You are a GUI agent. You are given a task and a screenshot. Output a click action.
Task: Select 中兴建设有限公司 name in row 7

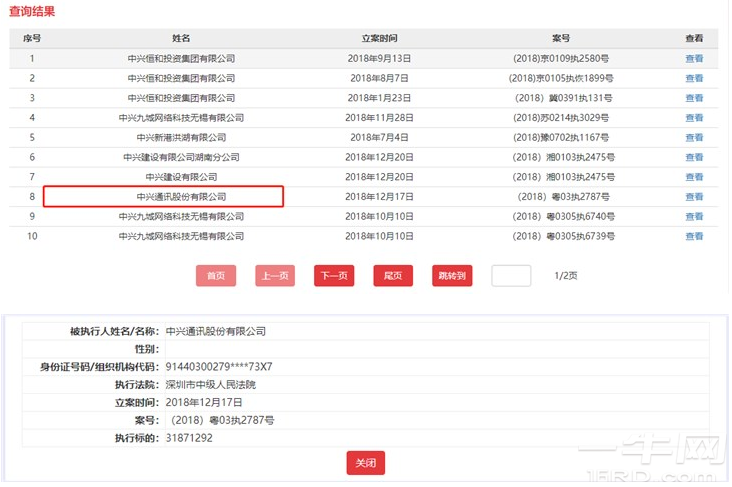point(181,177)
